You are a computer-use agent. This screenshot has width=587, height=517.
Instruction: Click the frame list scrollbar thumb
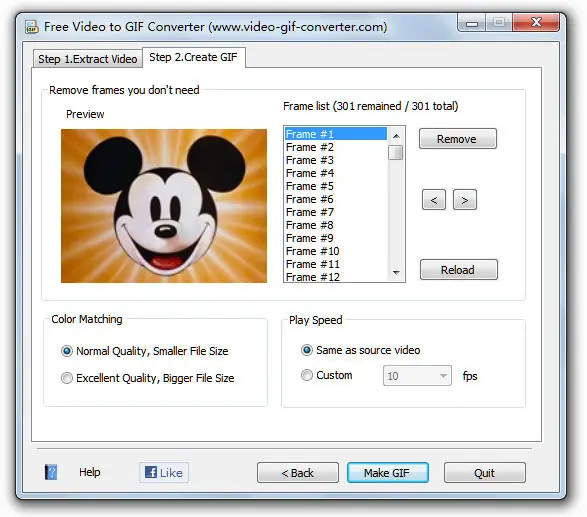coord(396,152)
